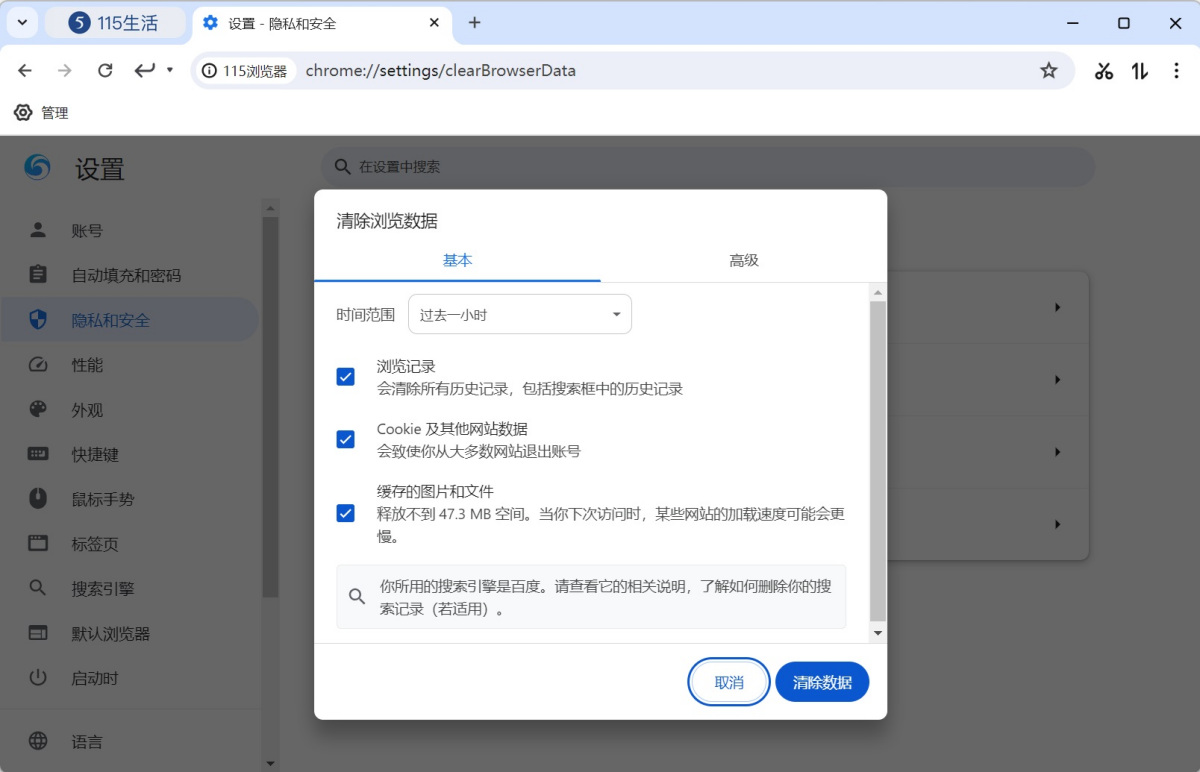Viewport: 1200px width, 772px height.
Task: Open the small dropdown arrow beside undo icon
Action: click(x=170, y=70)
